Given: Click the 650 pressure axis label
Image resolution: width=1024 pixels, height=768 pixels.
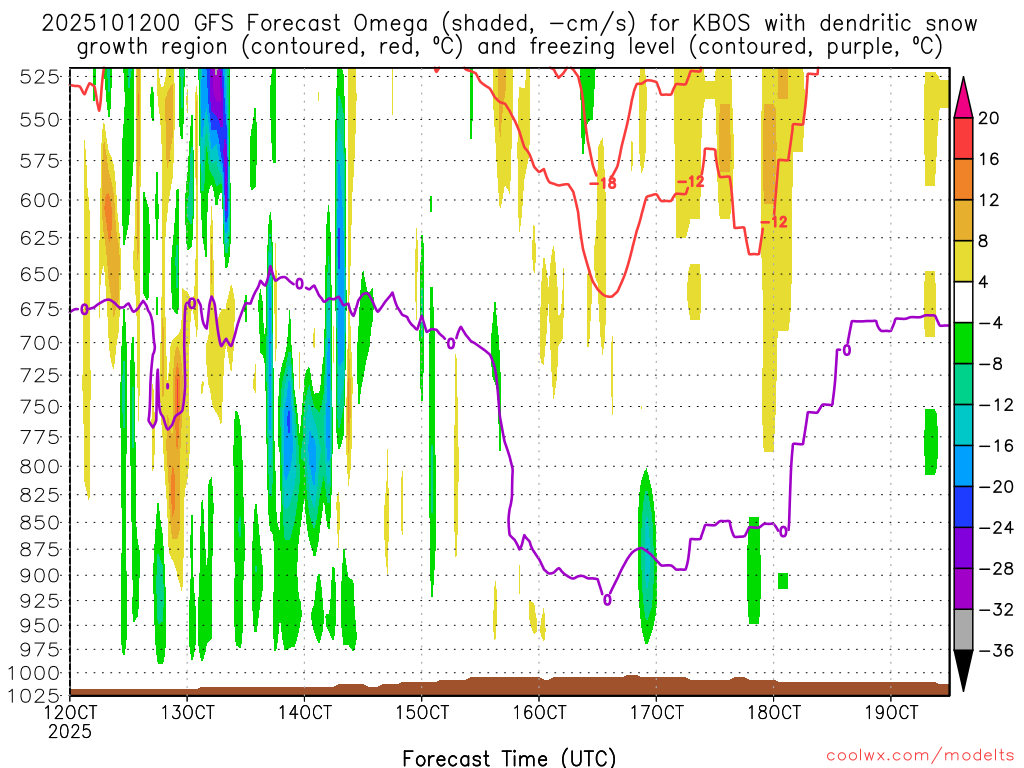Looking at the screenshot, I should pyautogui.click(x=40, y=274).
